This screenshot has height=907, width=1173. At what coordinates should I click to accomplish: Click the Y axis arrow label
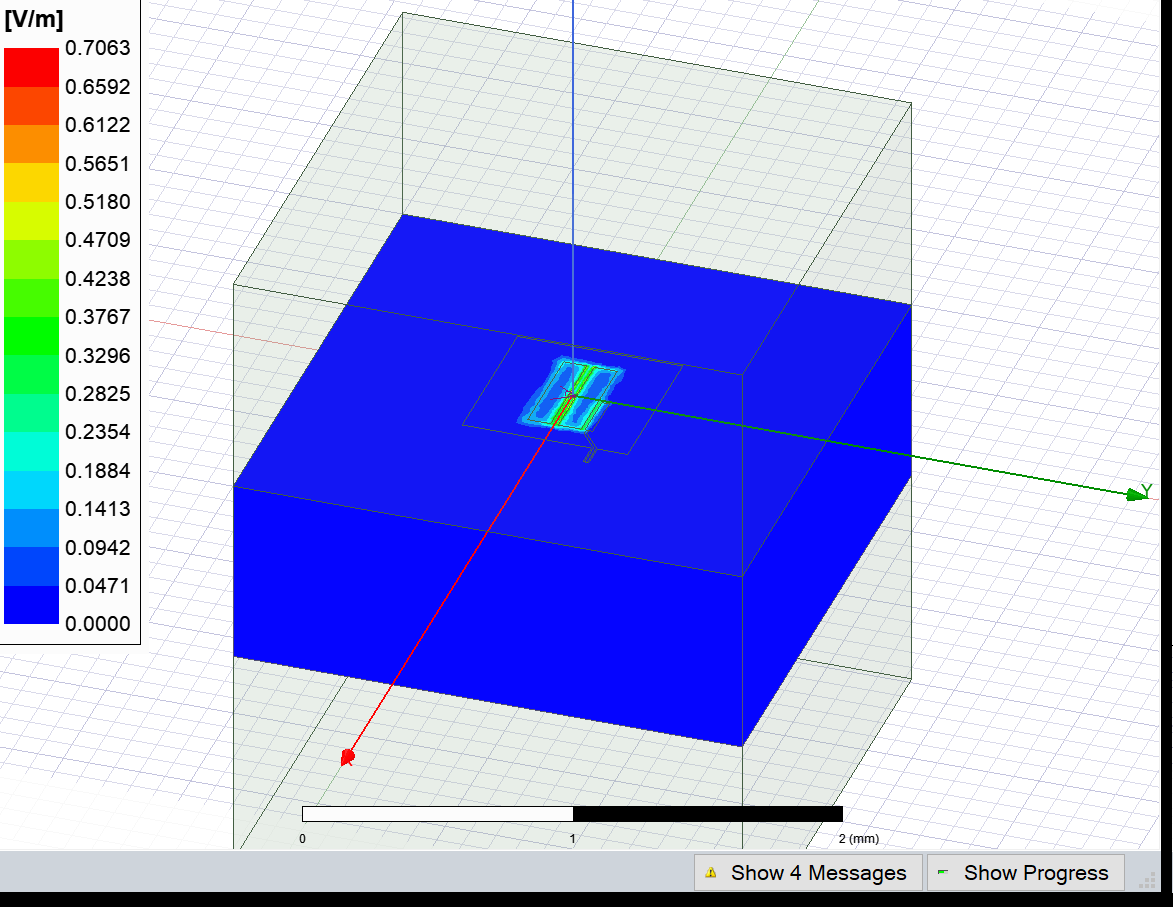click(1146, 490)
